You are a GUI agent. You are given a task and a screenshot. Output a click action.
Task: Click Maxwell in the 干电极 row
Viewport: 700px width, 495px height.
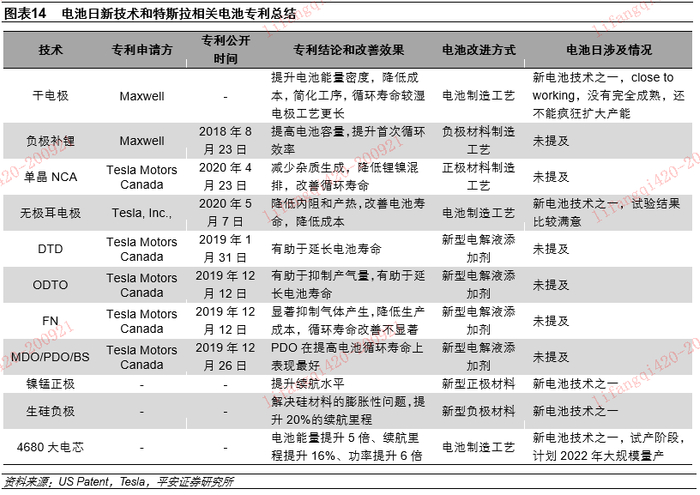(142, 96)
